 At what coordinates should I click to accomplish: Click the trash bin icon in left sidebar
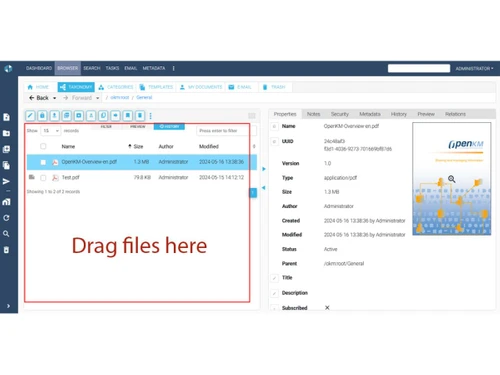point(6,250)
